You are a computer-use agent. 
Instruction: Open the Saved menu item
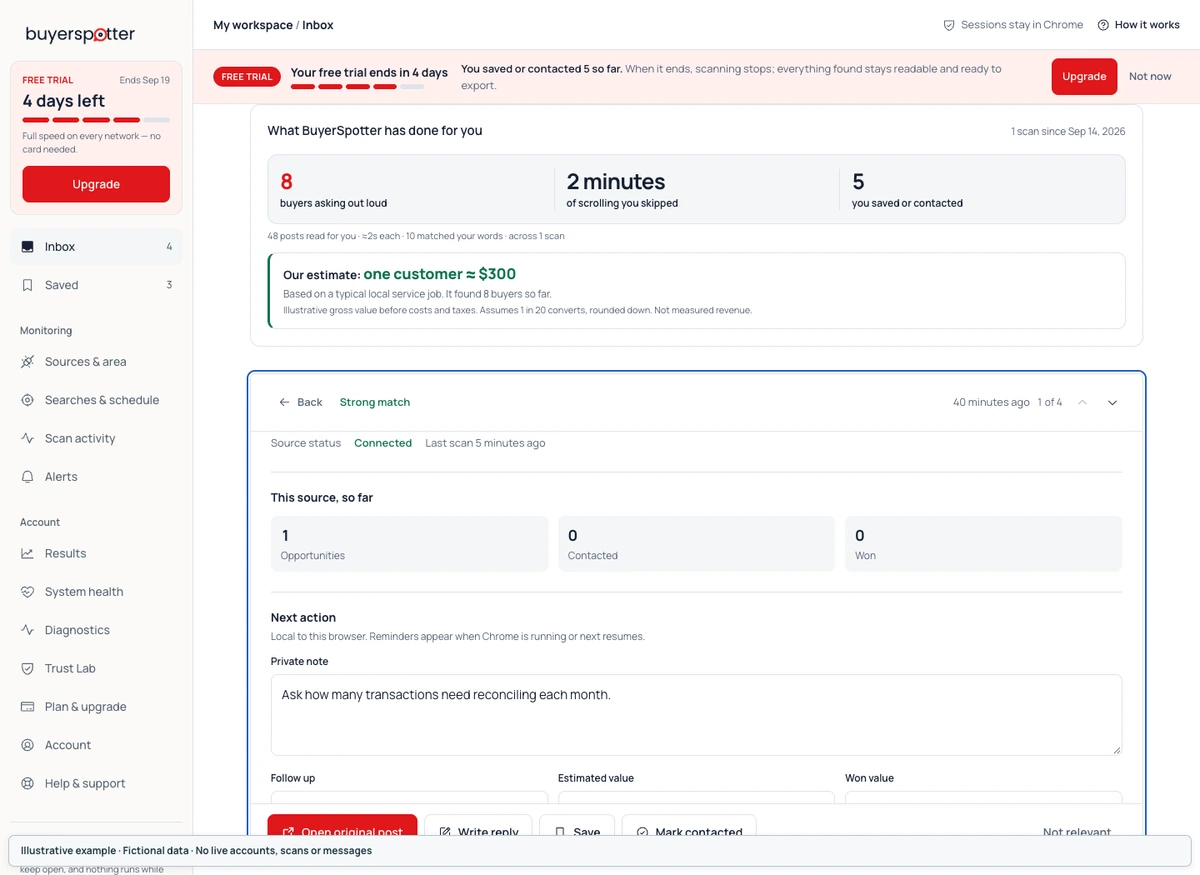click(96, 285)
